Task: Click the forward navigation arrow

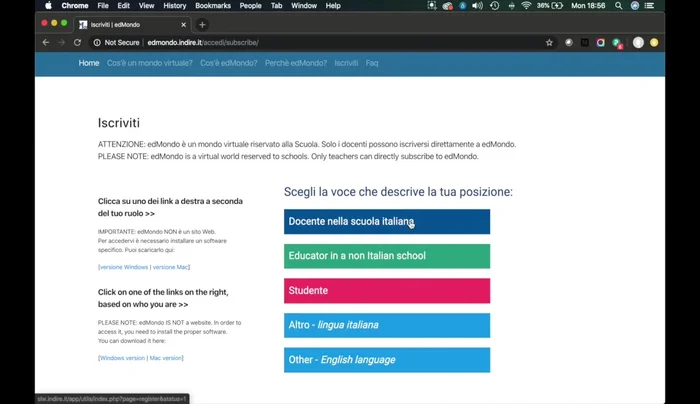Action: (x=62, y=42)
